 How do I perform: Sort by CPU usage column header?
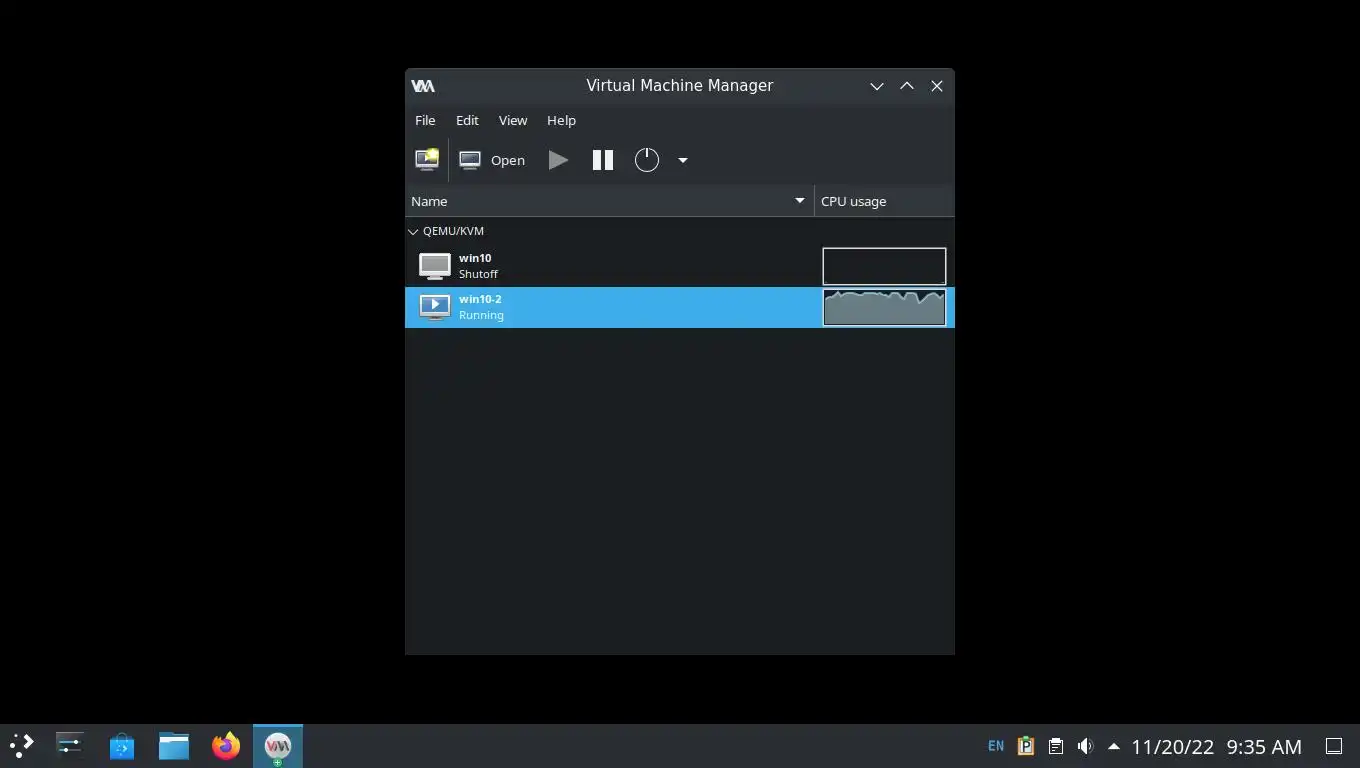(884, 201)
